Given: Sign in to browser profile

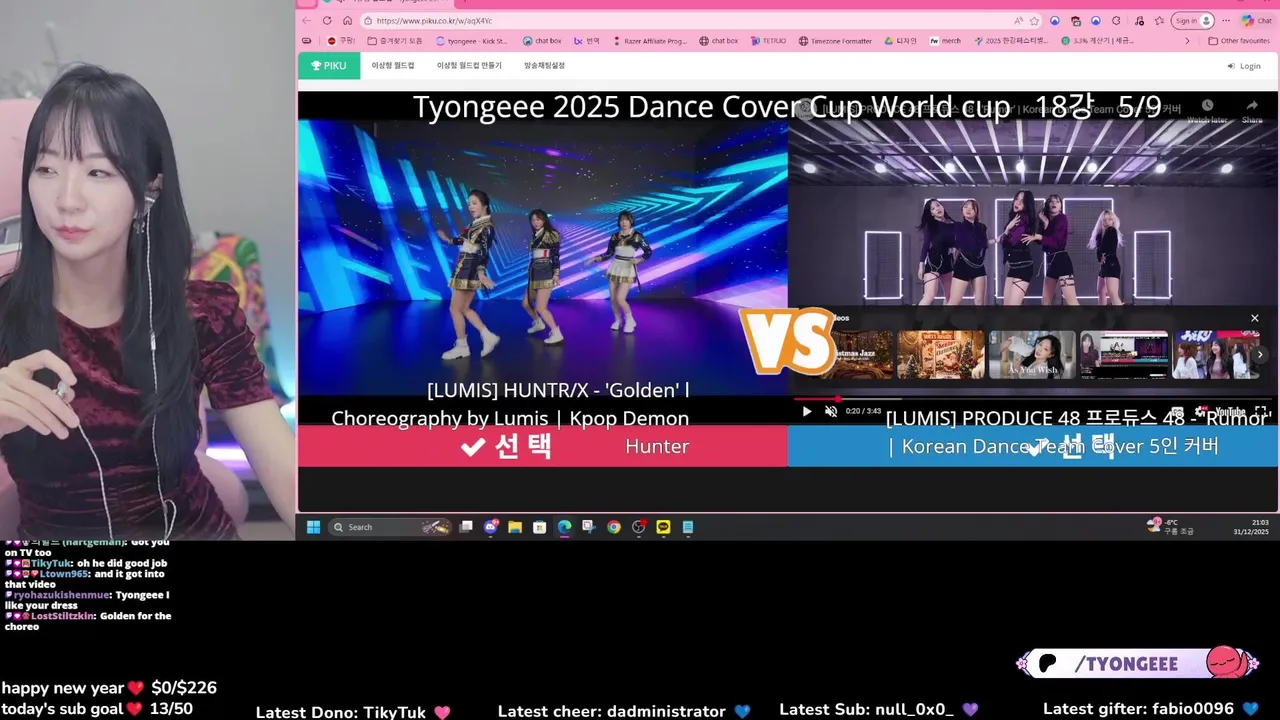Looking at the screenshot, I should pyautogui.click(x=1193, y=20).
